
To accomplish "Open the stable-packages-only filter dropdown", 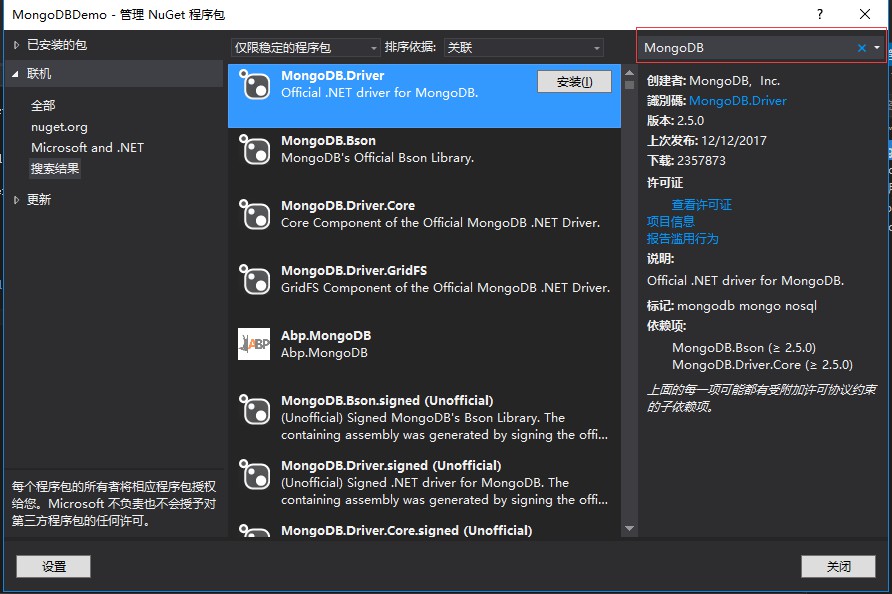I will point(306,48).
